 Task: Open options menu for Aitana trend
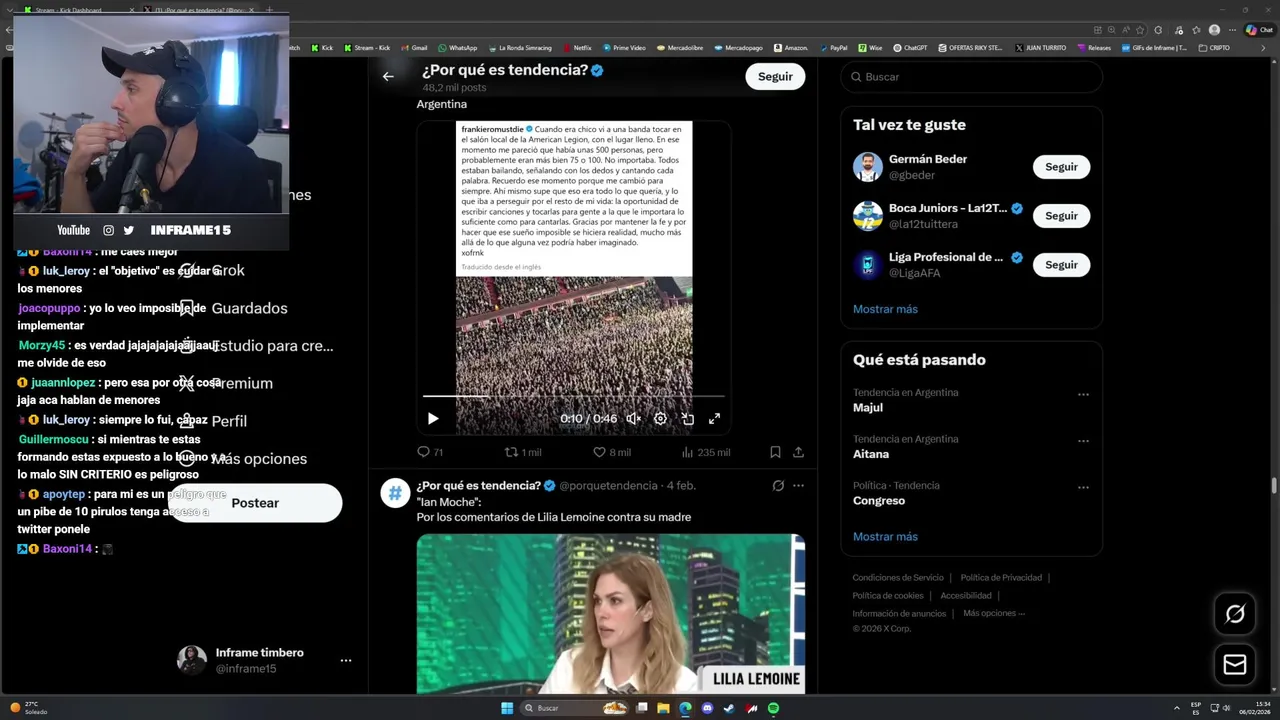1083,441
